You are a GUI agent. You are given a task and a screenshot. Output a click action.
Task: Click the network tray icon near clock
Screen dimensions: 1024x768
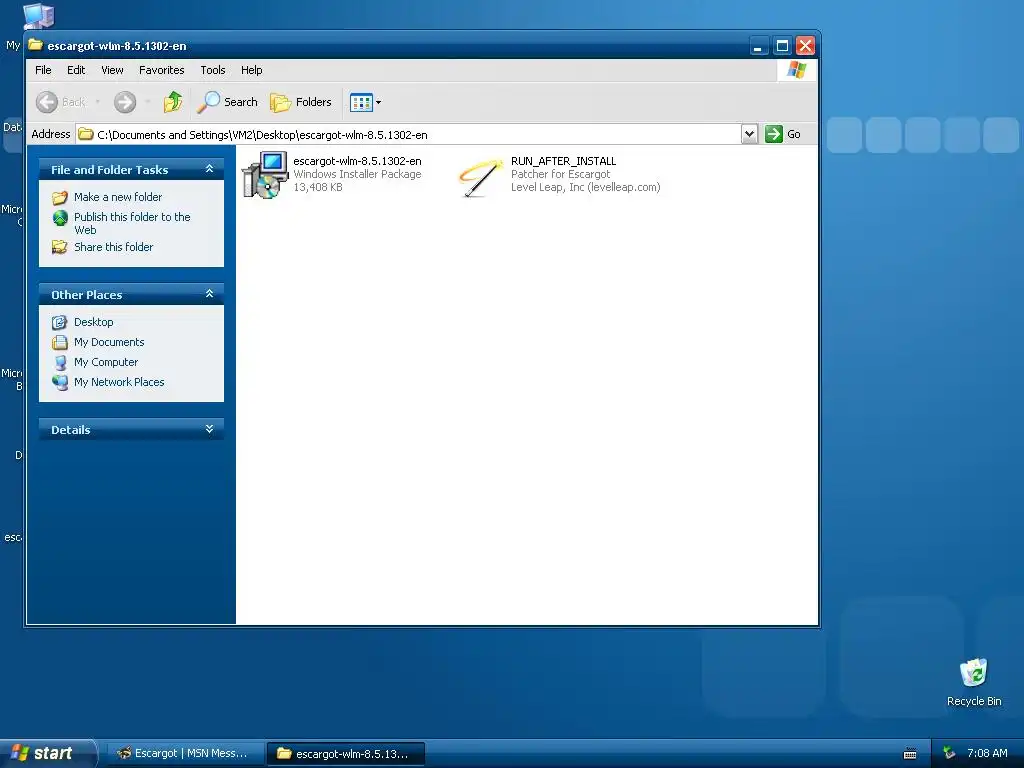pyautogui.click(x=949, y=753)
